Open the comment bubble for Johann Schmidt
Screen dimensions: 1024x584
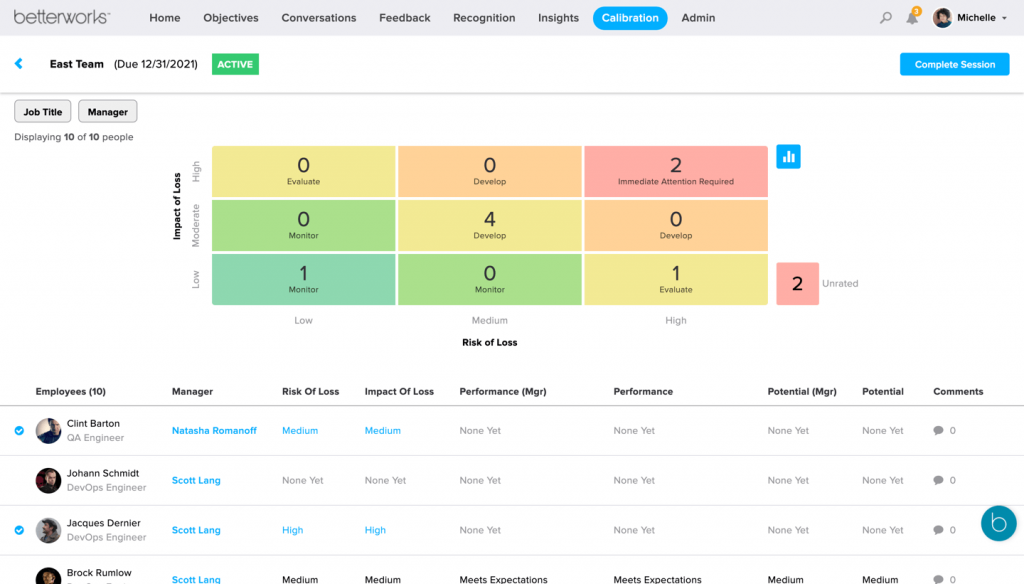tap(936, 480)
